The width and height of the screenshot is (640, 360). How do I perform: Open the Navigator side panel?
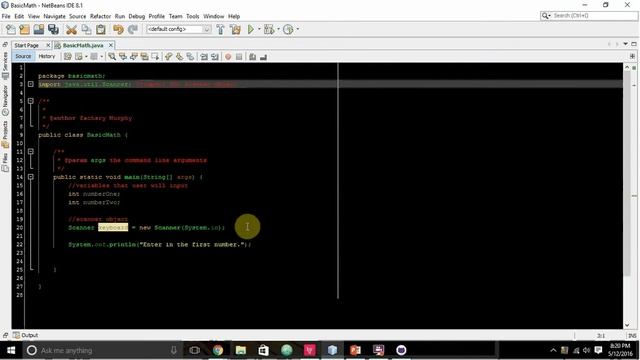pos(5,100)
